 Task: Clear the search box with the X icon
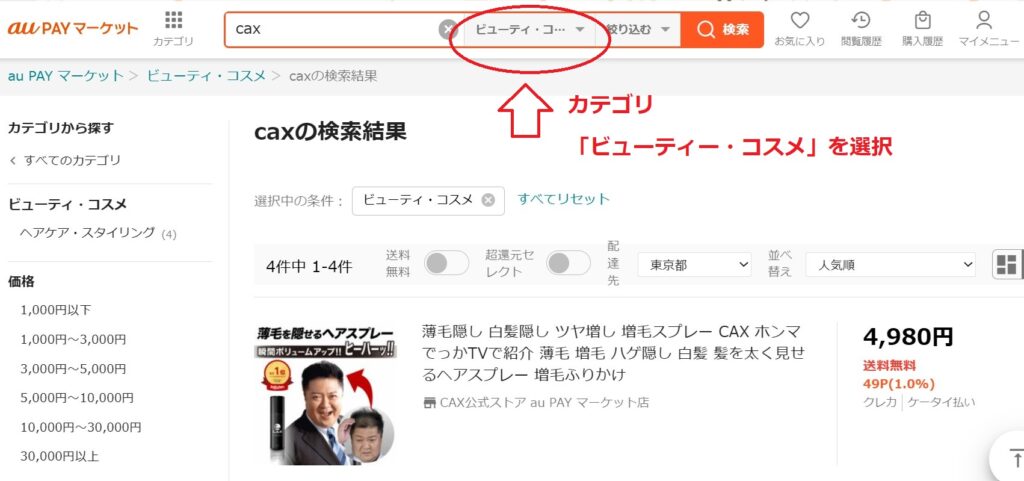447,29
